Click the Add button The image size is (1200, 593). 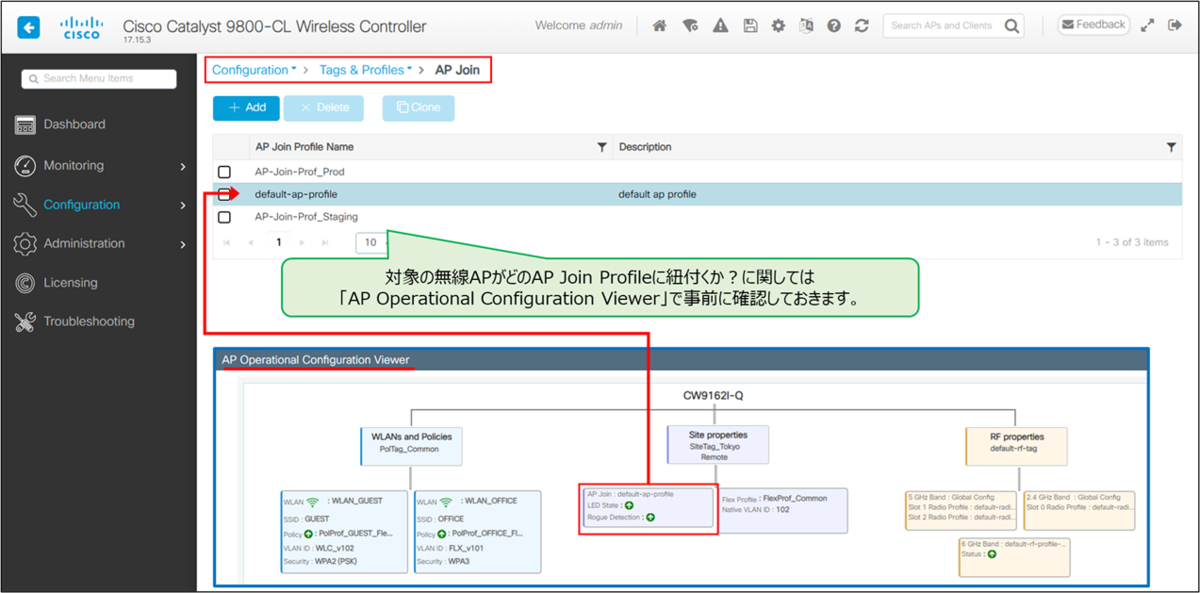tap(247, 108)
